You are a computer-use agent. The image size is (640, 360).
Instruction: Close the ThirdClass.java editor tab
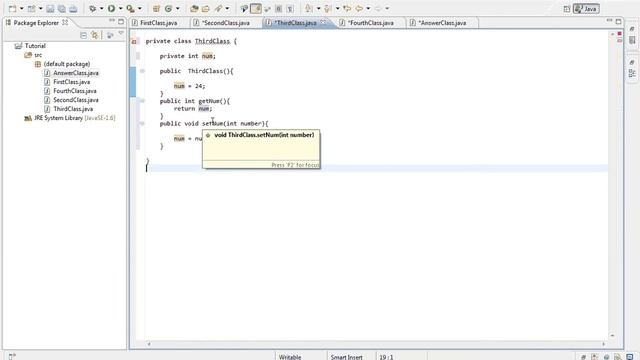324,22
